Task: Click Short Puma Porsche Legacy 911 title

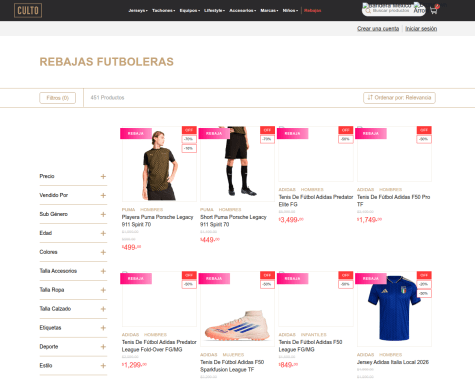Action: 233,221
